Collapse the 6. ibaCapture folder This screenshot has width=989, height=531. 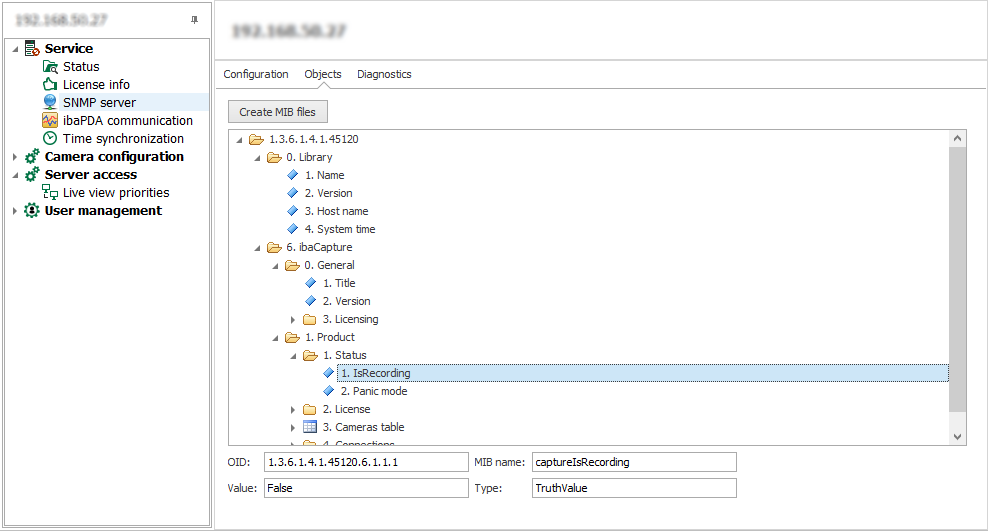(x=257, y=248)
